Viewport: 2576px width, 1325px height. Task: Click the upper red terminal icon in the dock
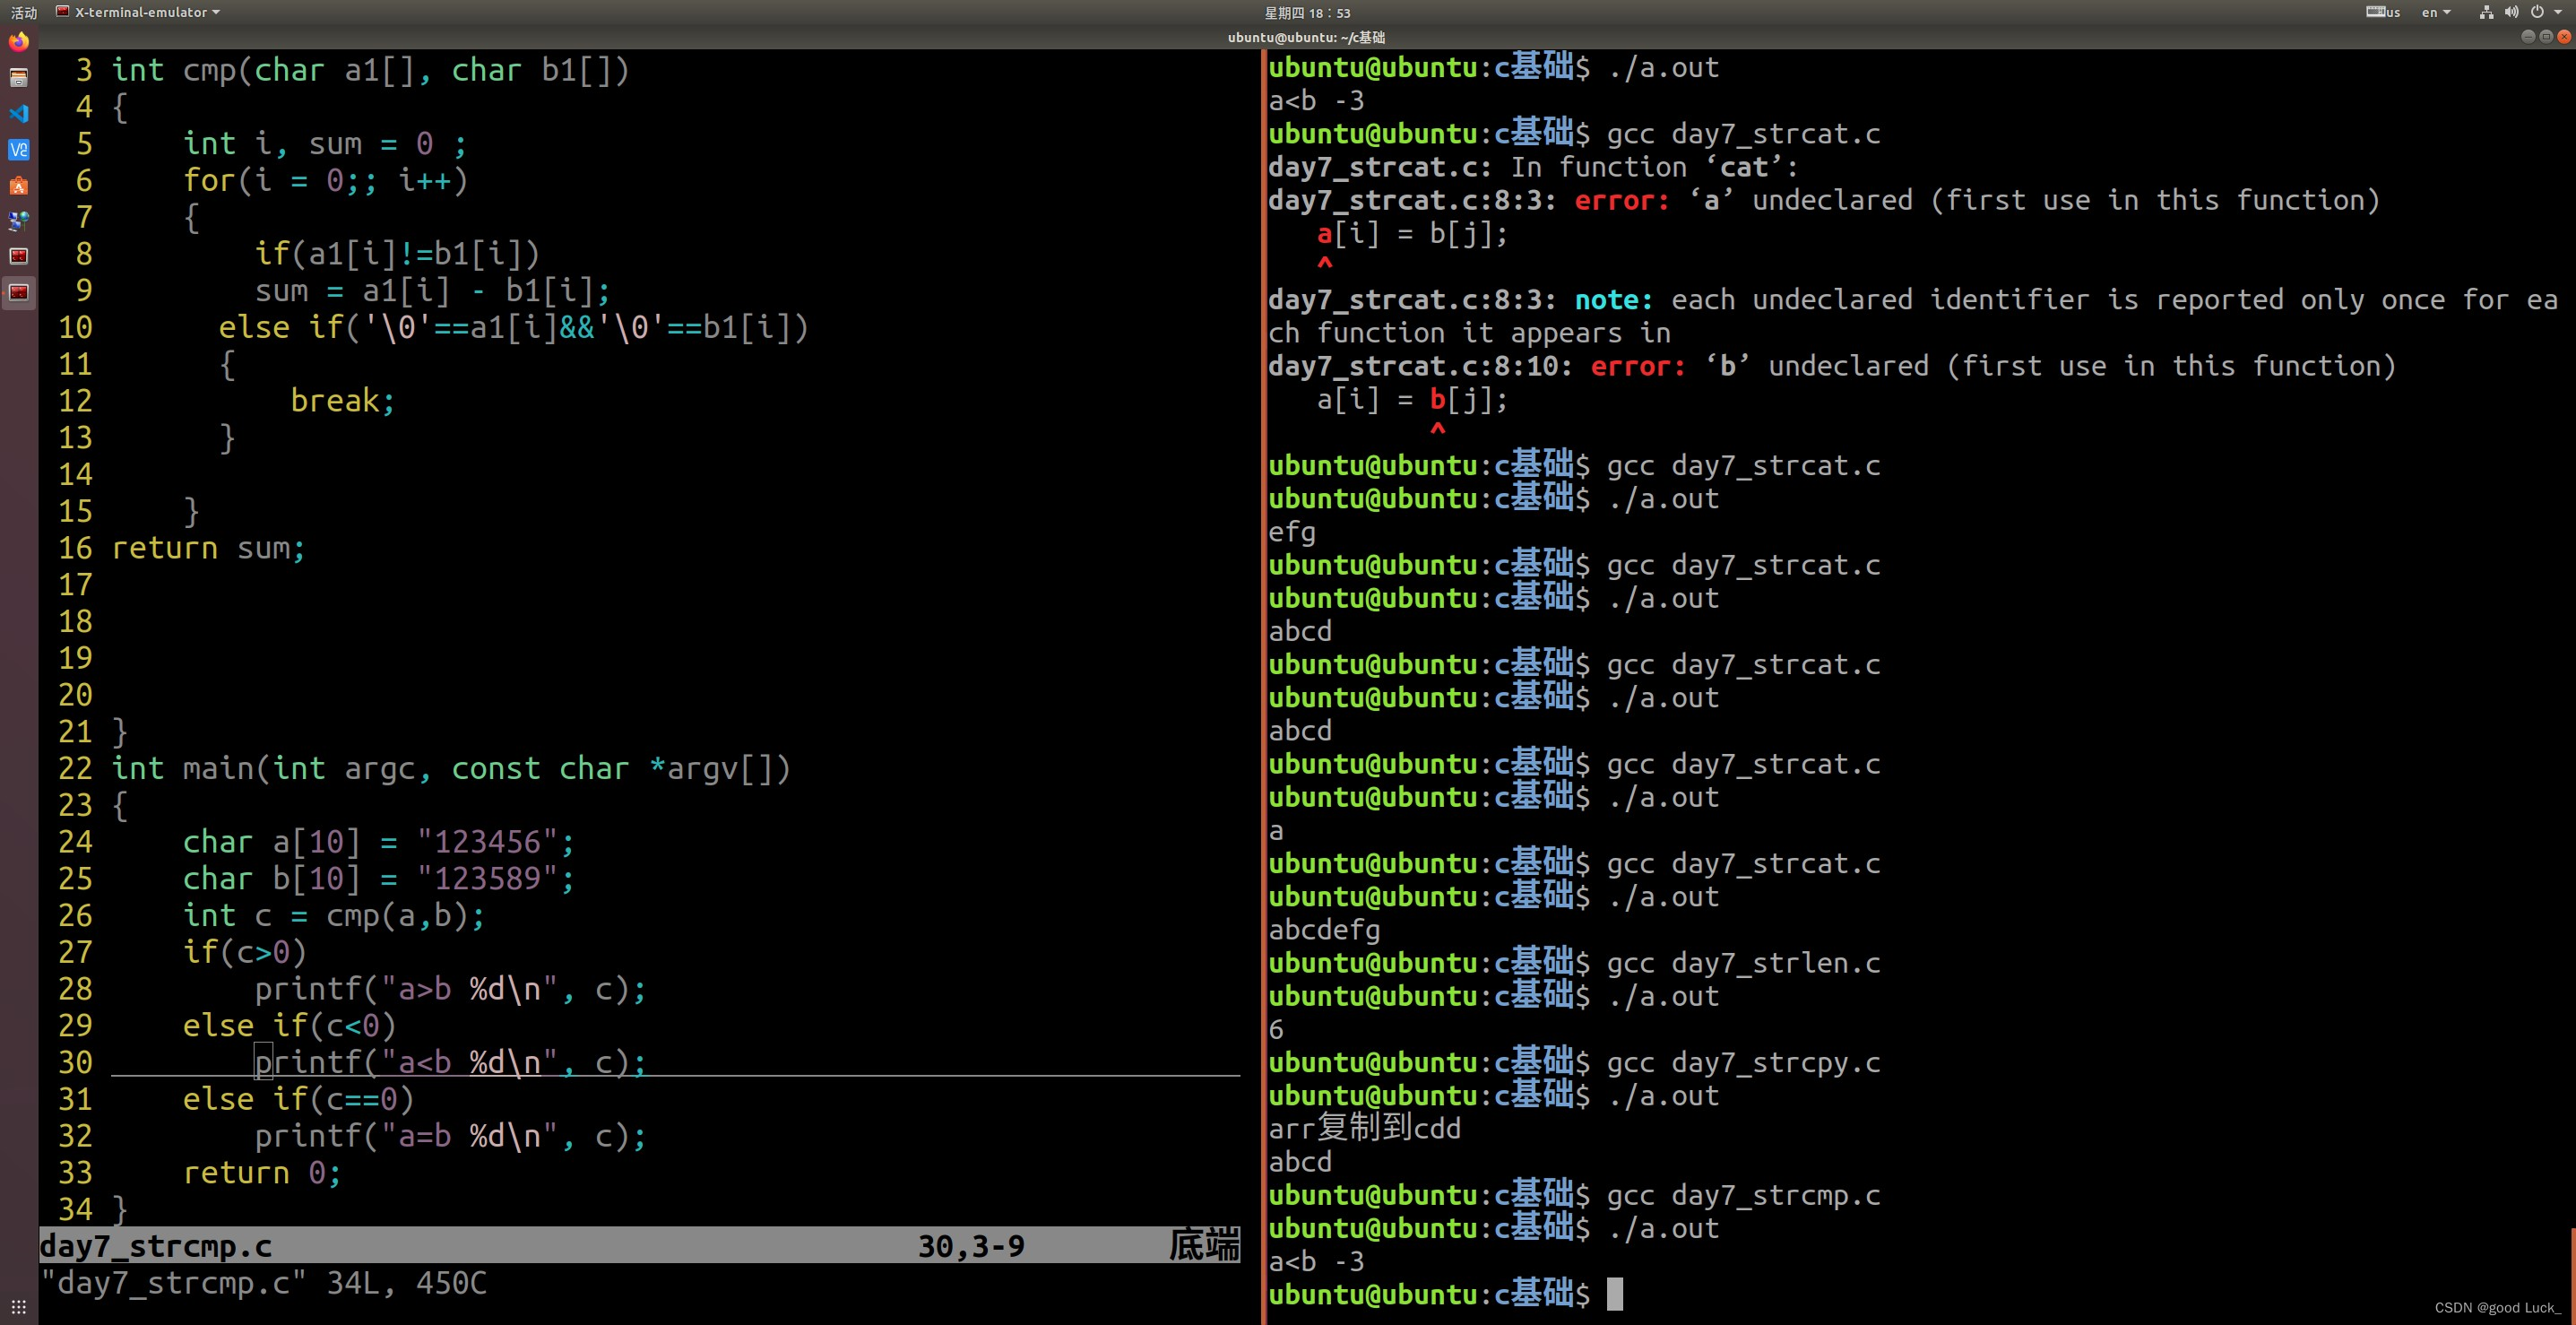17,256
